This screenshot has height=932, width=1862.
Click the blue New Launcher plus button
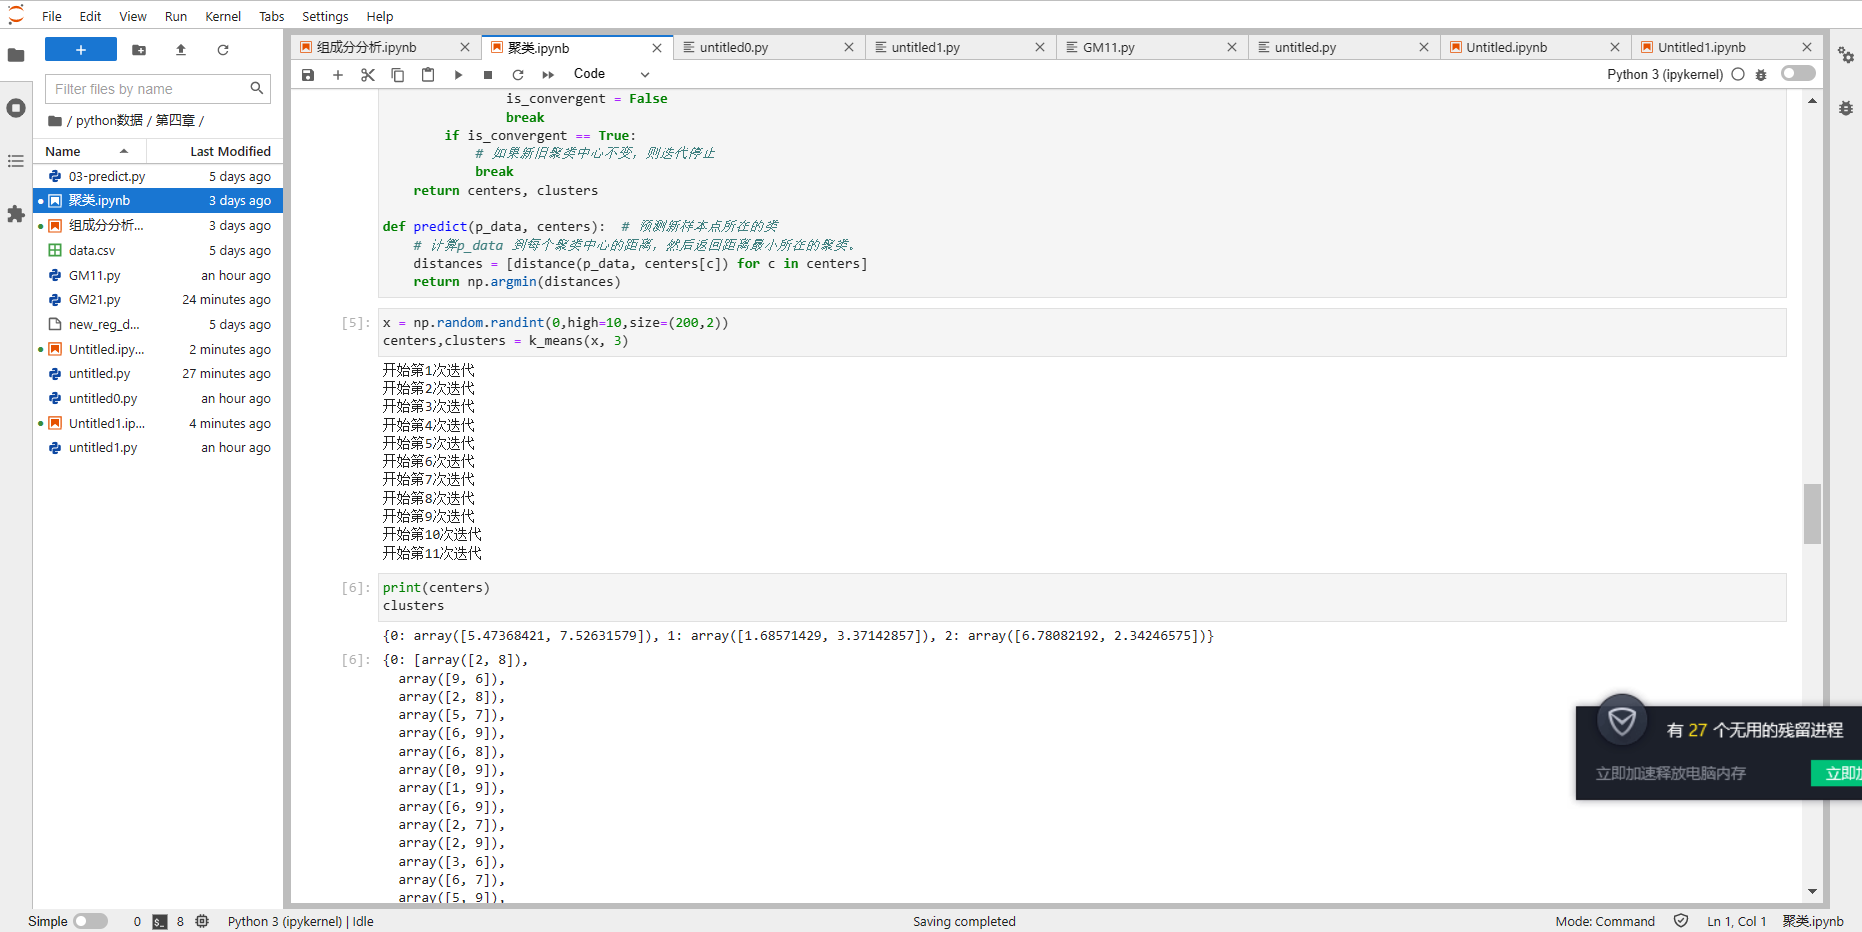[81, 49]
